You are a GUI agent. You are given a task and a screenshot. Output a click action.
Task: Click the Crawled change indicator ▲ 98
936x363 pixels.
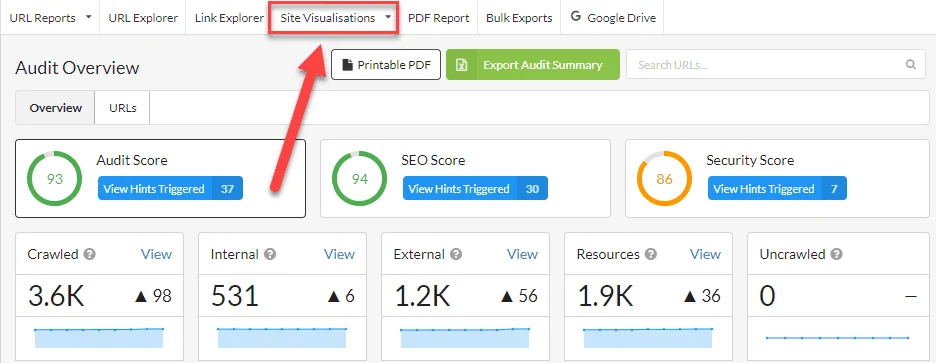[153, 296]
